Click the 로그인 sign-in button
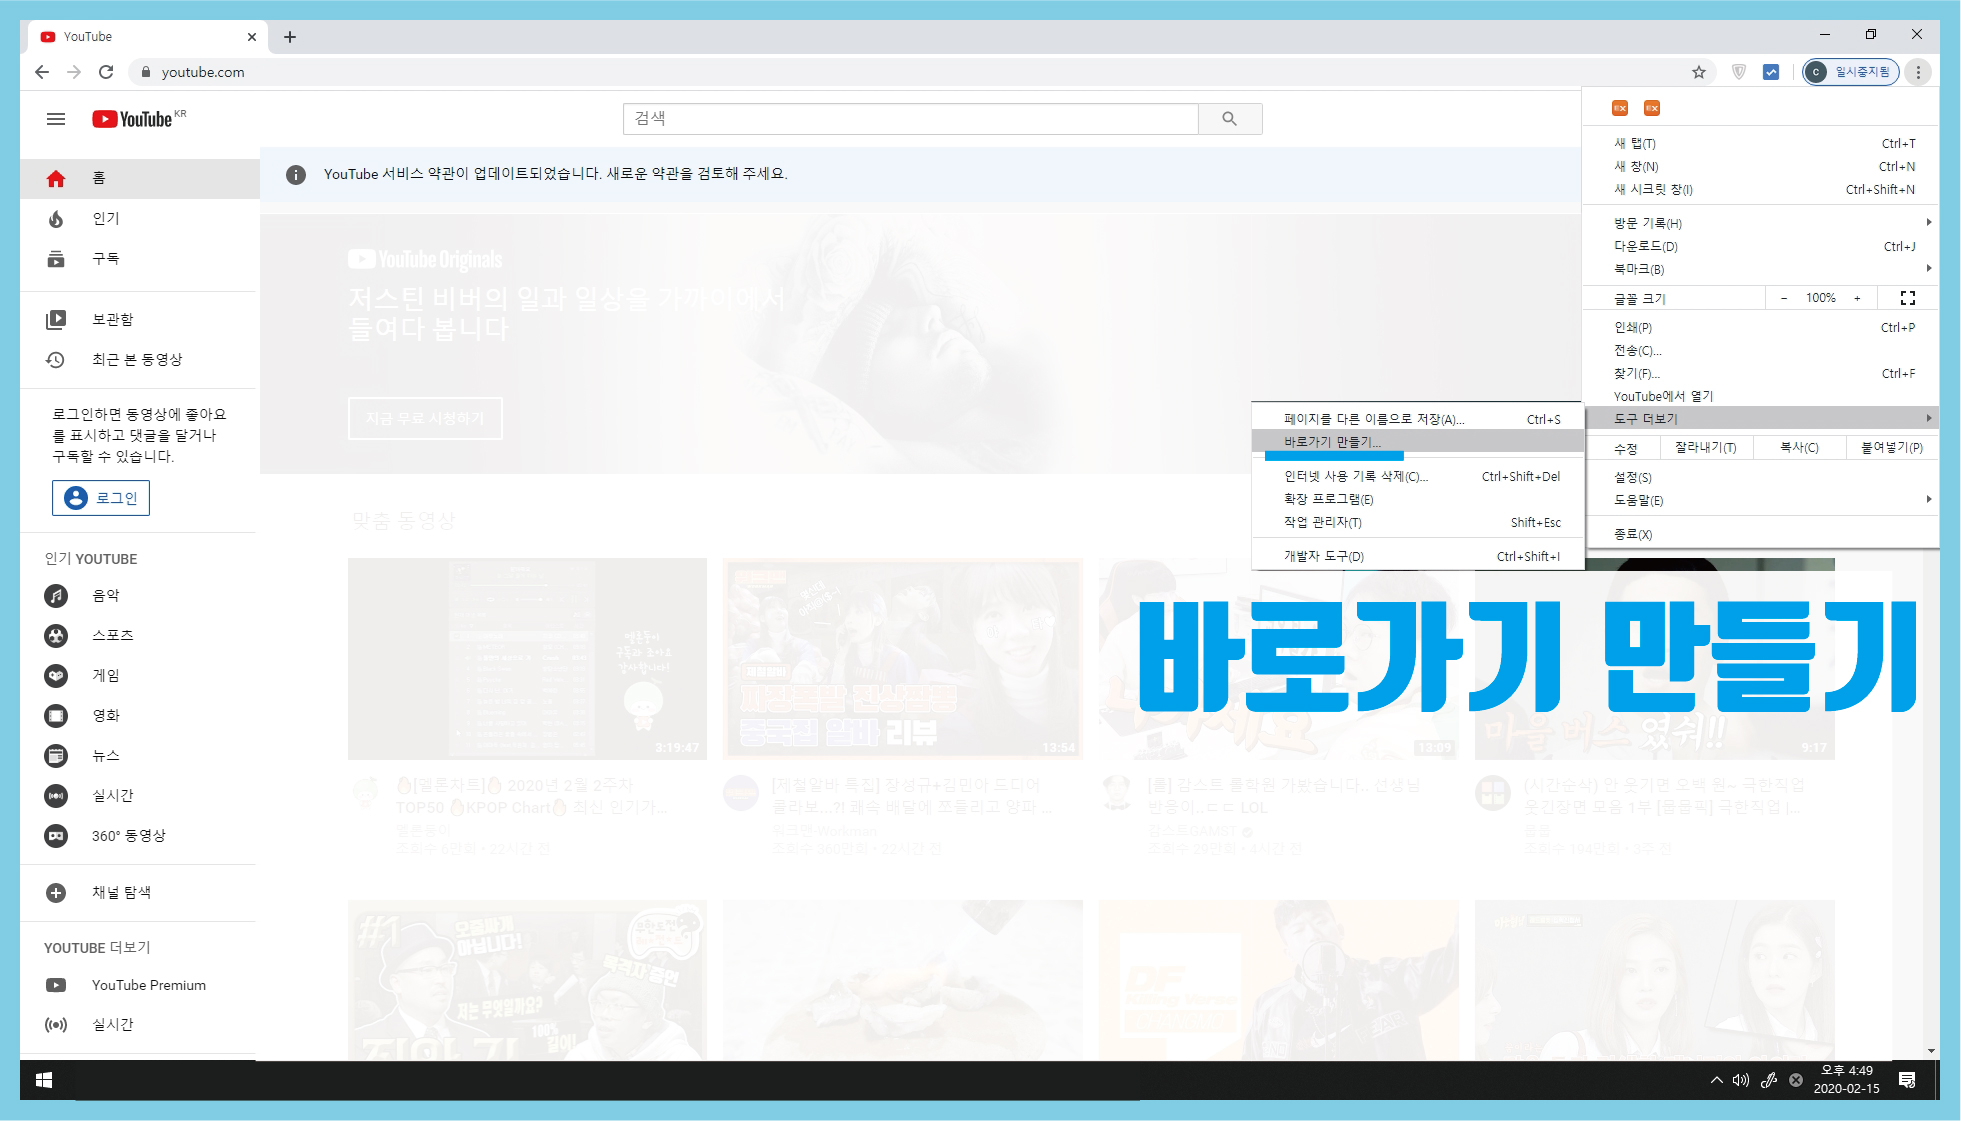 101,498
